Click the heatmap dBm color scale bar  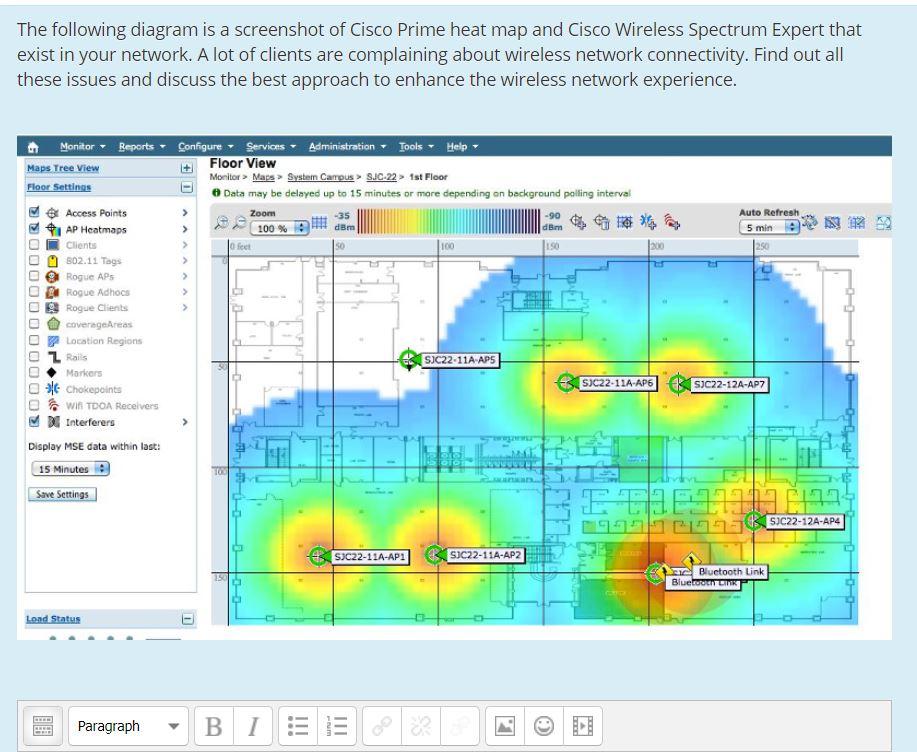click(449, 222)
